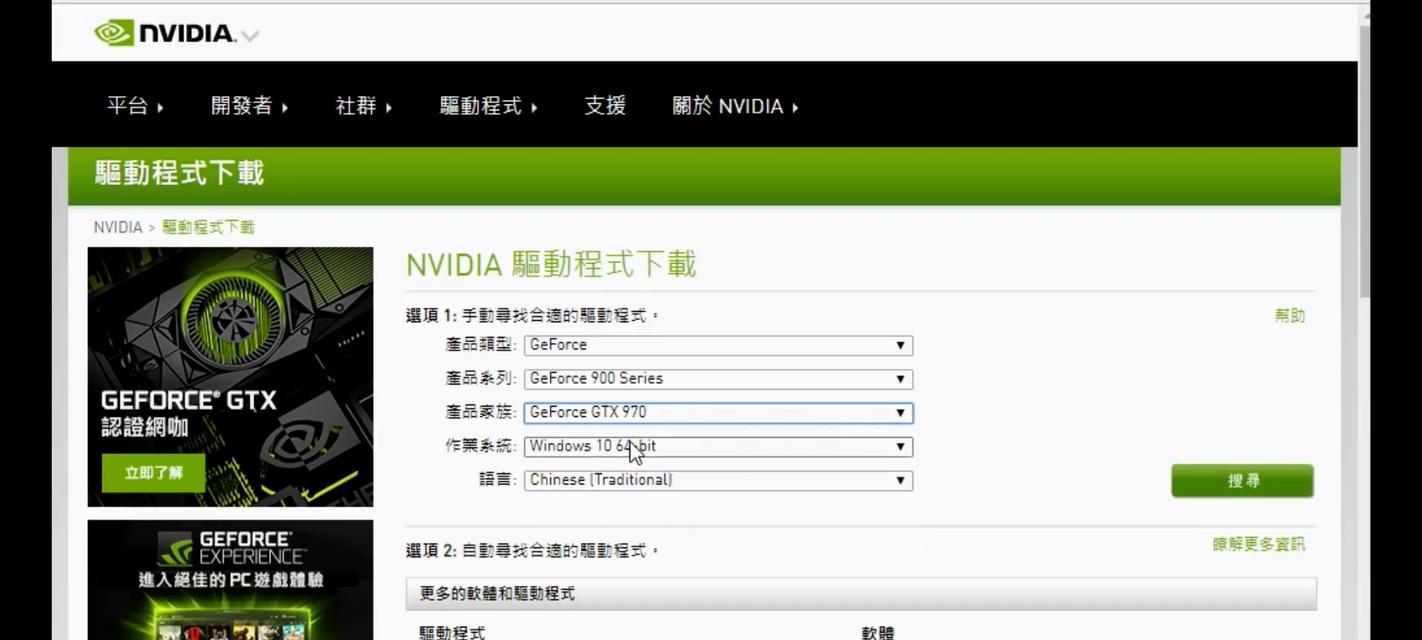
Task: Open the 產品家族 GeForce GTX 970 dropdown
Action: (718, 413)
